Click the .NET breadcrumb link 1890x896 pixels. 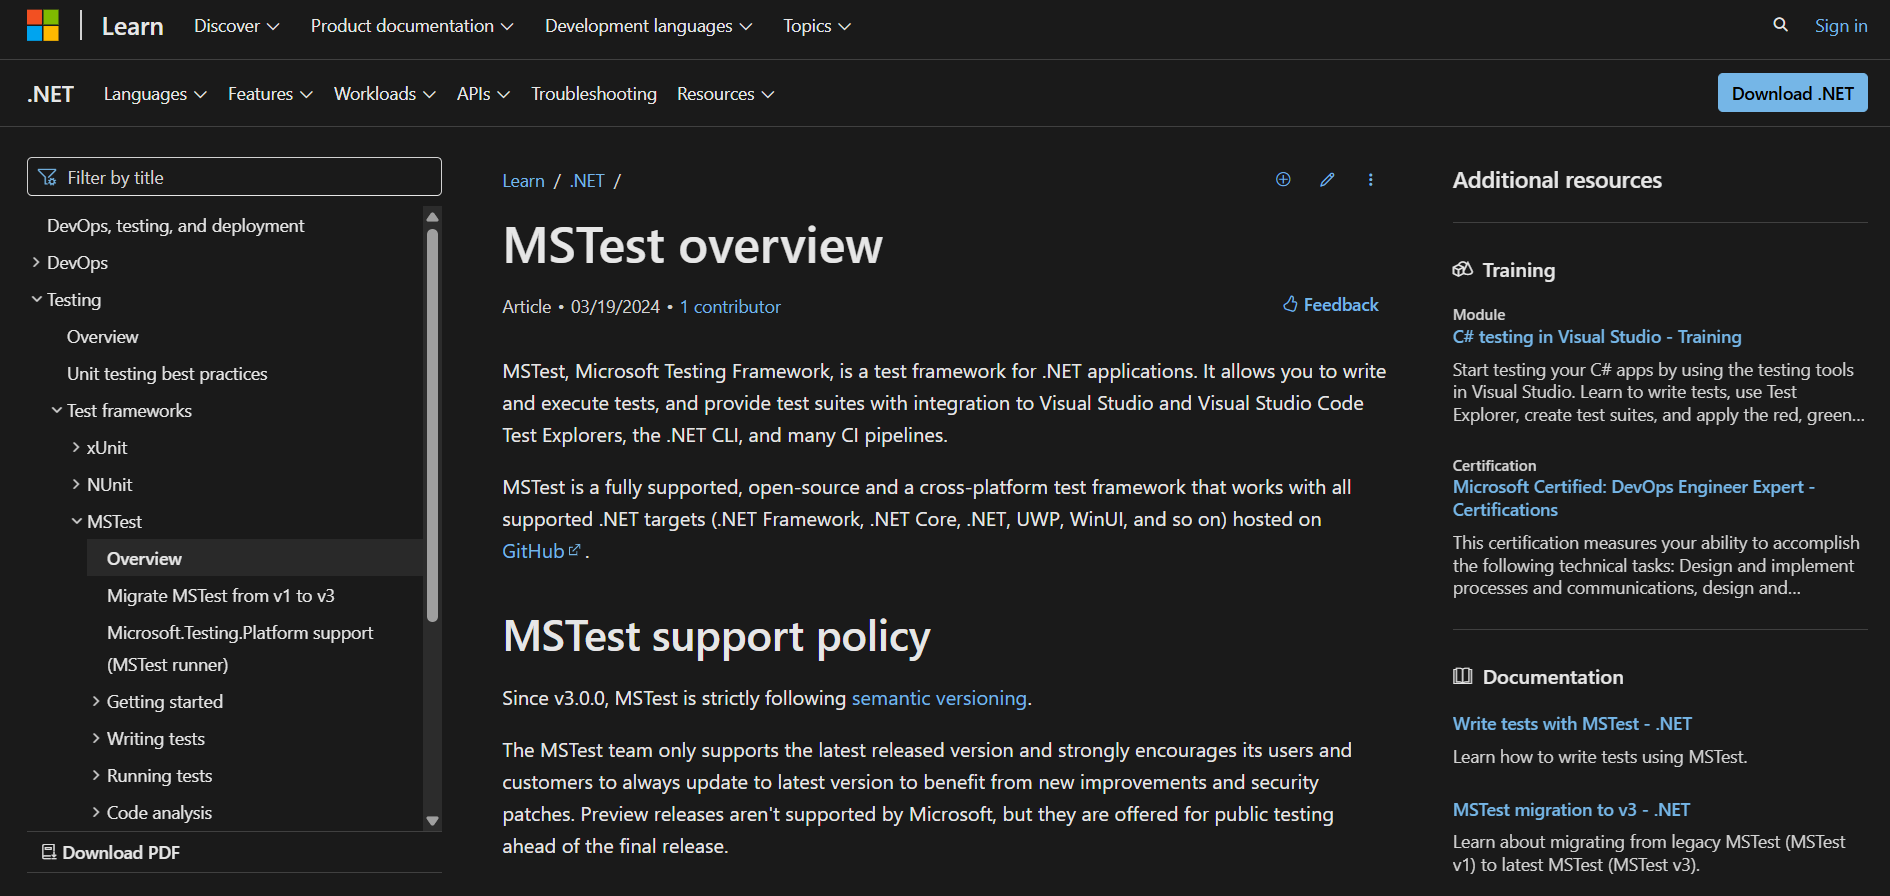point(587,181)
